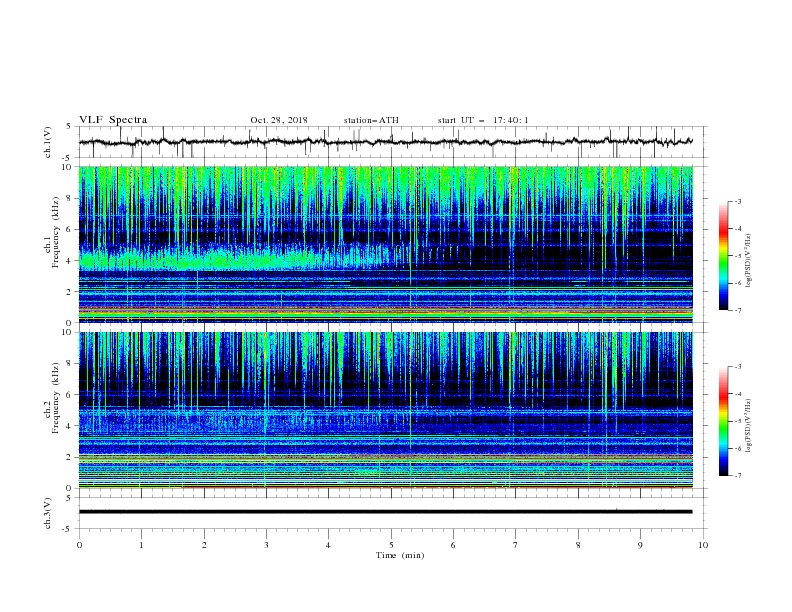Click the ch.2 spectrogram color scale bar
Screen dimensions: 792x612
coord(724,421)
